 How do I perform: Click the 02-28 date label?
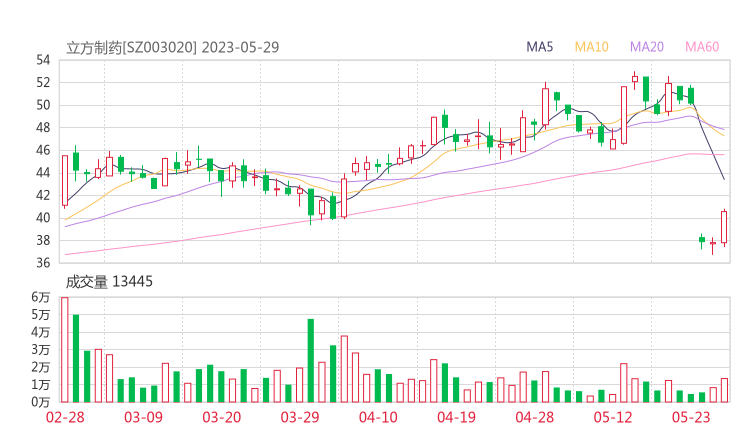pyautogui.click(x=65, y=417)
